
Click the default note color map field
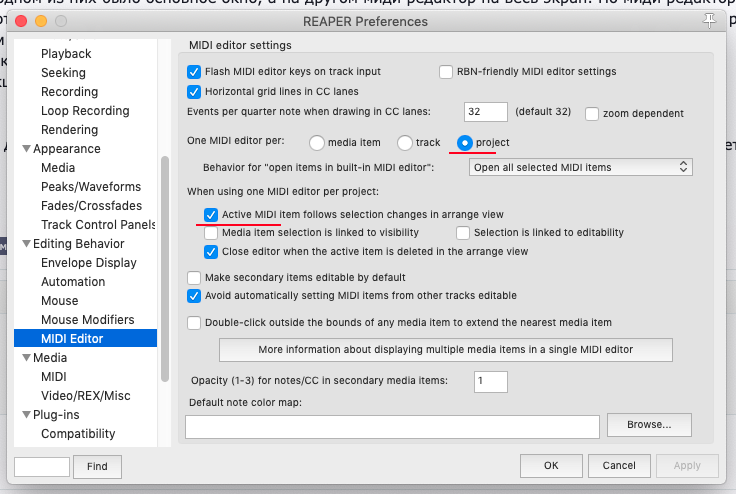pos(392,427)
